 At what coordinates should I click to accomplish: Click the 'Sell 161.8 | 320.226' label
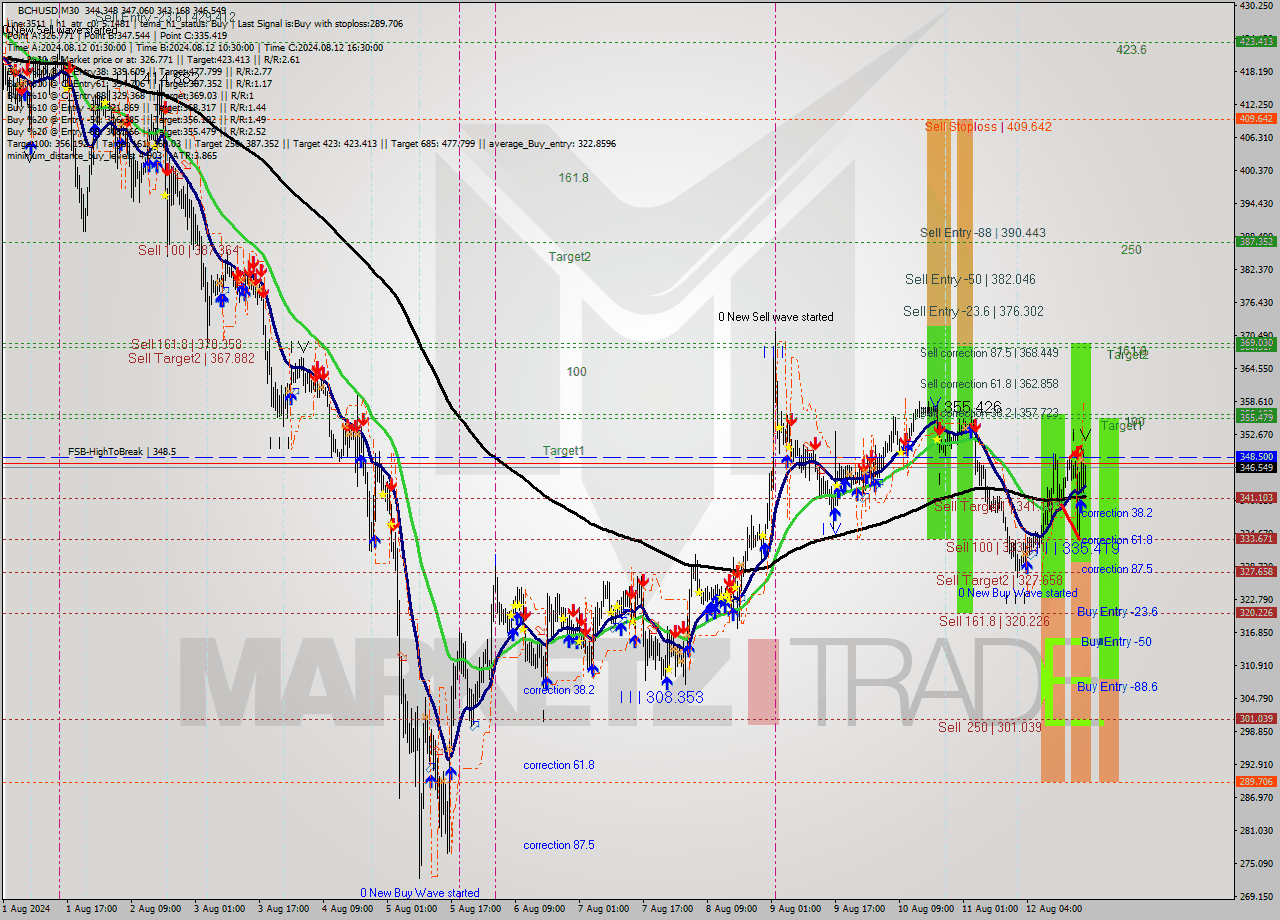[994, 621]
